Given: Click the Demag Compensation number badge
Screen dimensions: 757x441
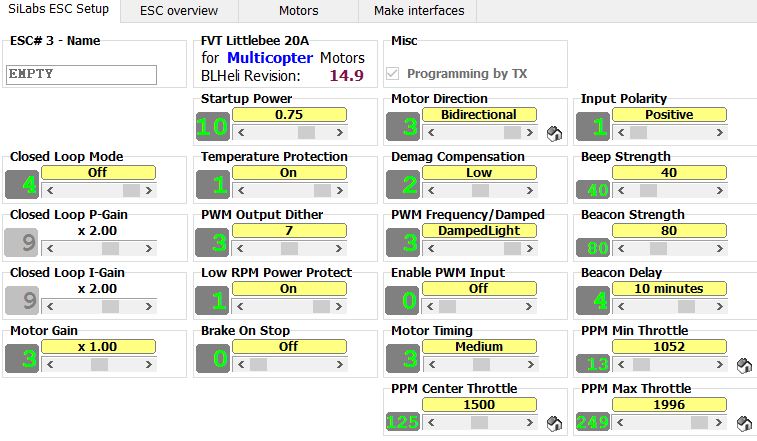Looking at the screenshot, I should point(403,184).
